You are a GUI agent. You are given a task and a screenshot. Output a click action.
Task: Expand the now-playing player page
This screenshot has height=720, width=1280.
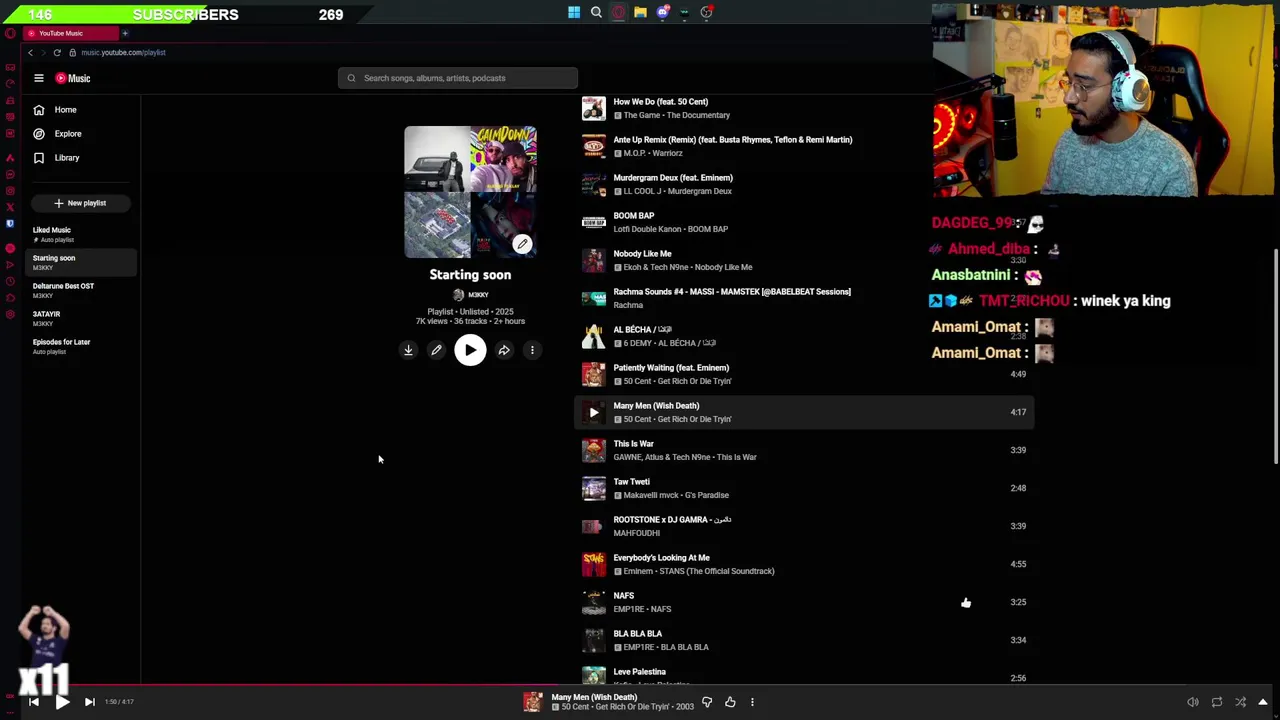1263,702
